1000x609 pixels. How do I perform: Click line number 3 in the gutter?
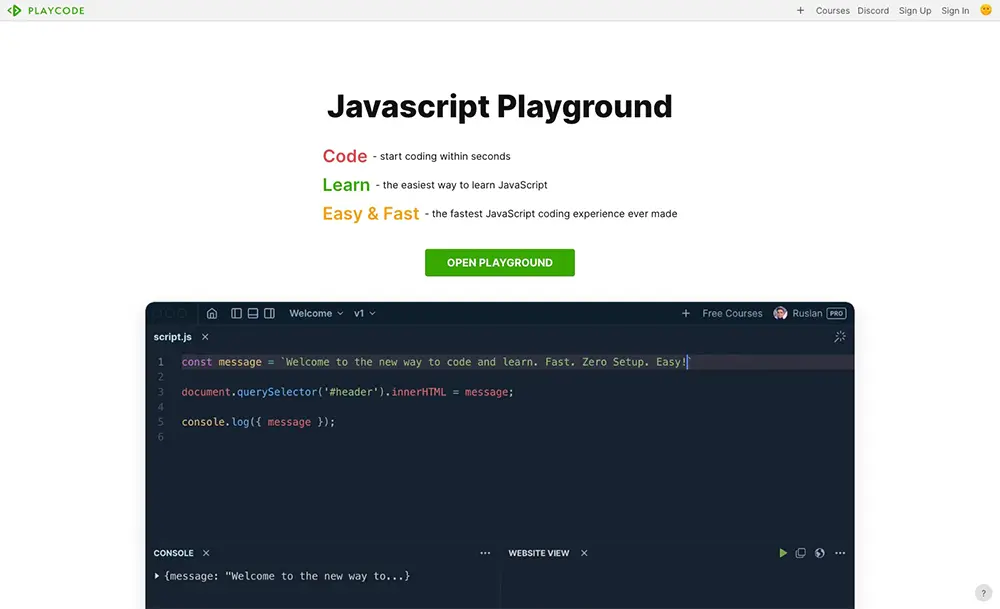pos(161,392)
